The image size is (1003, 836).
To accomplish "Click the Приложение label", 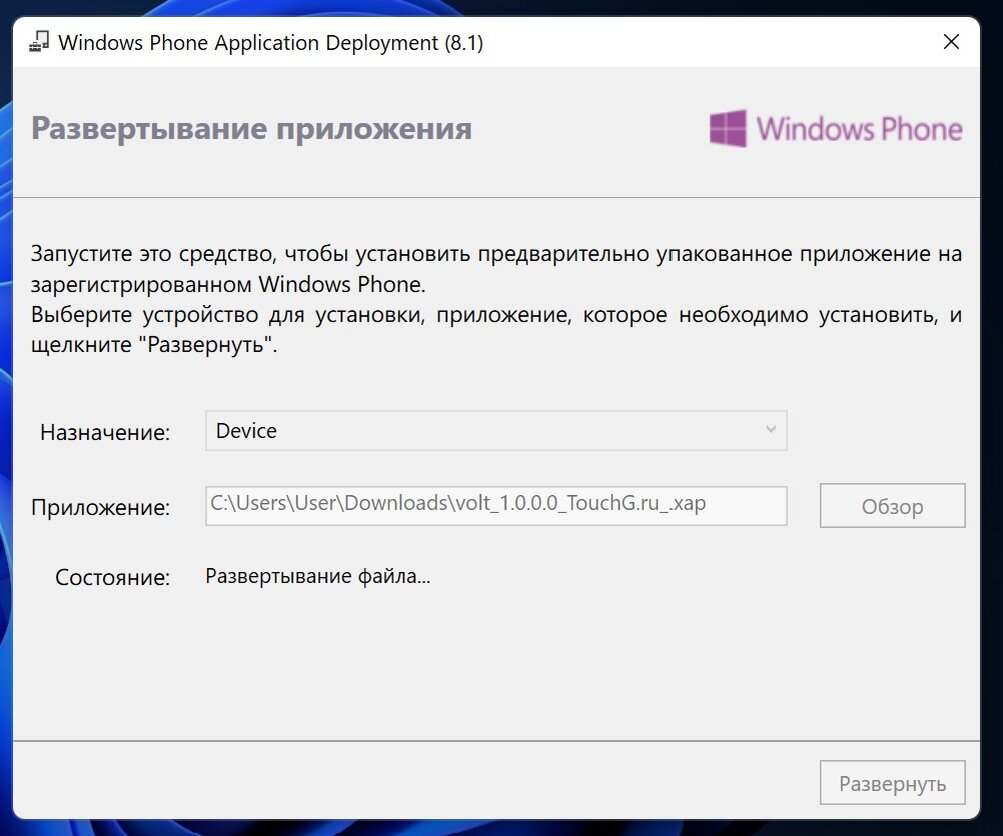I will (x=100, y=508).
